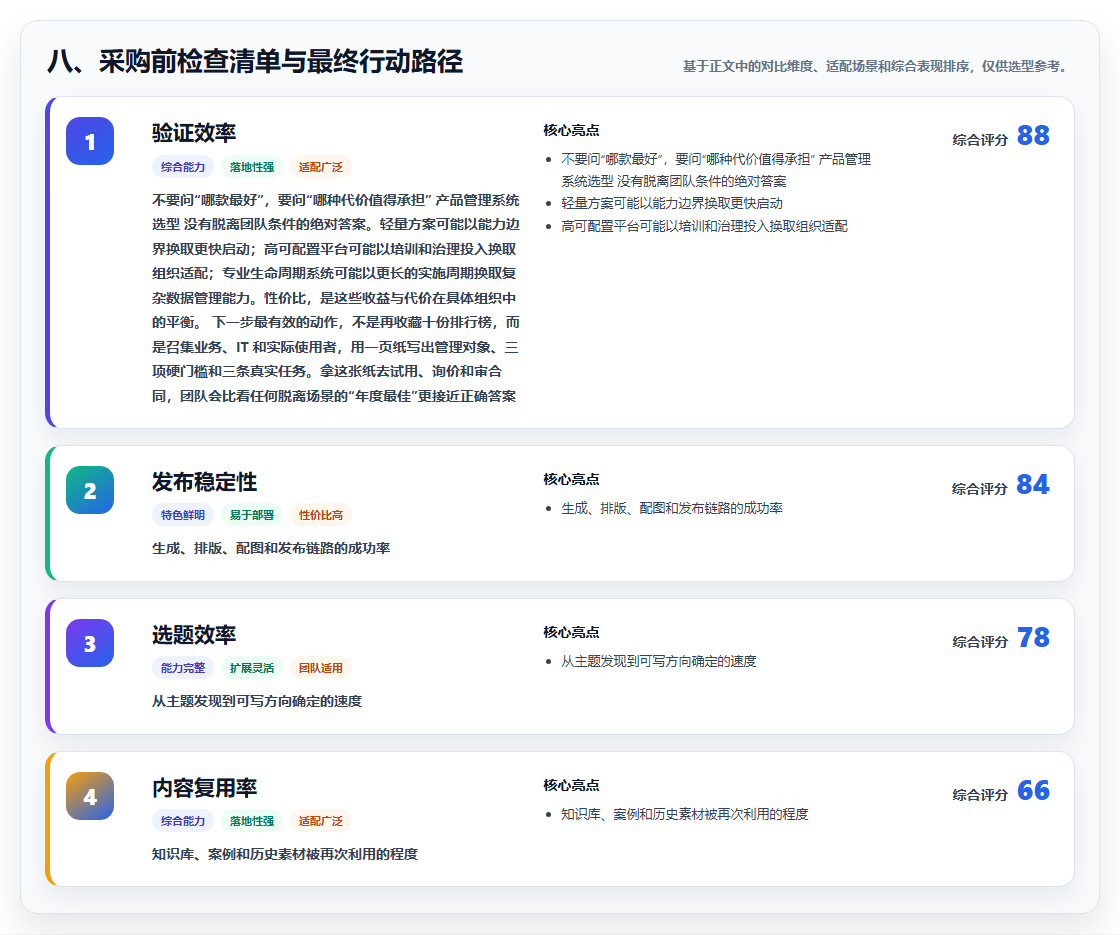Click highlight bullet 生成、排版、配图和发布链路的成功率

click(672, 509)
